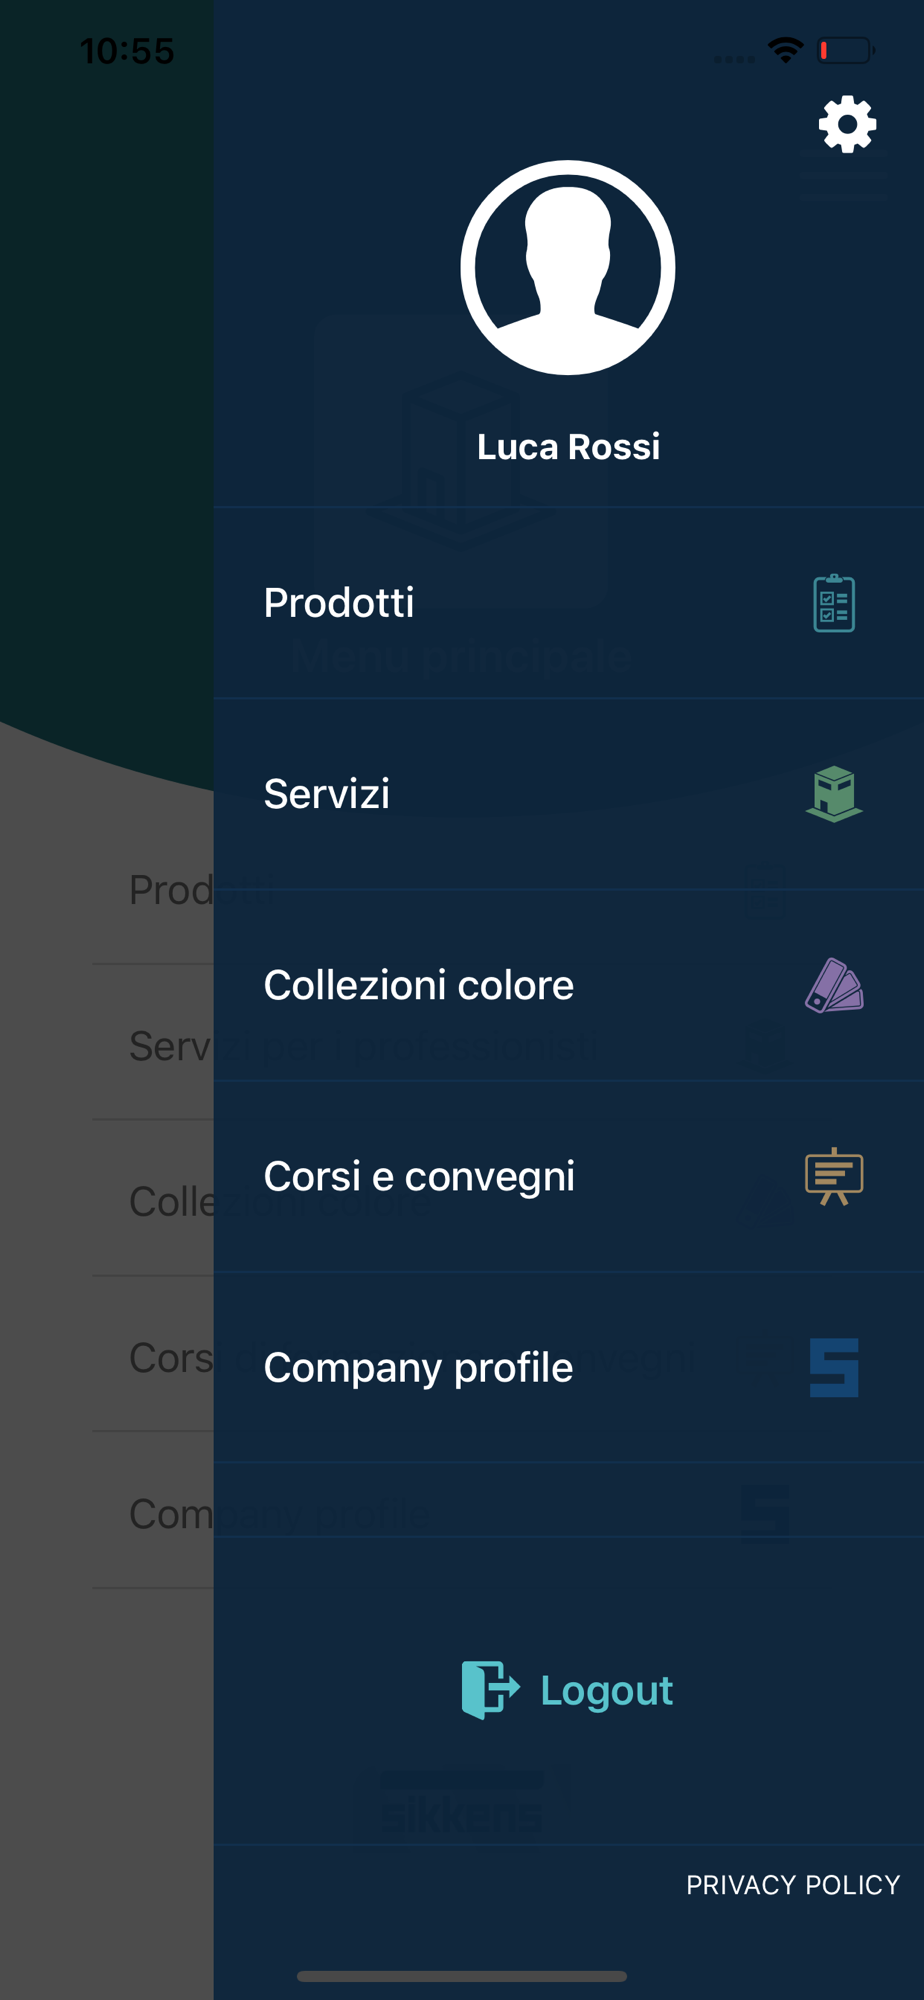Open the Privacy Policy link
Viewport: 924px width, 2000px height.
(793, 1885)
